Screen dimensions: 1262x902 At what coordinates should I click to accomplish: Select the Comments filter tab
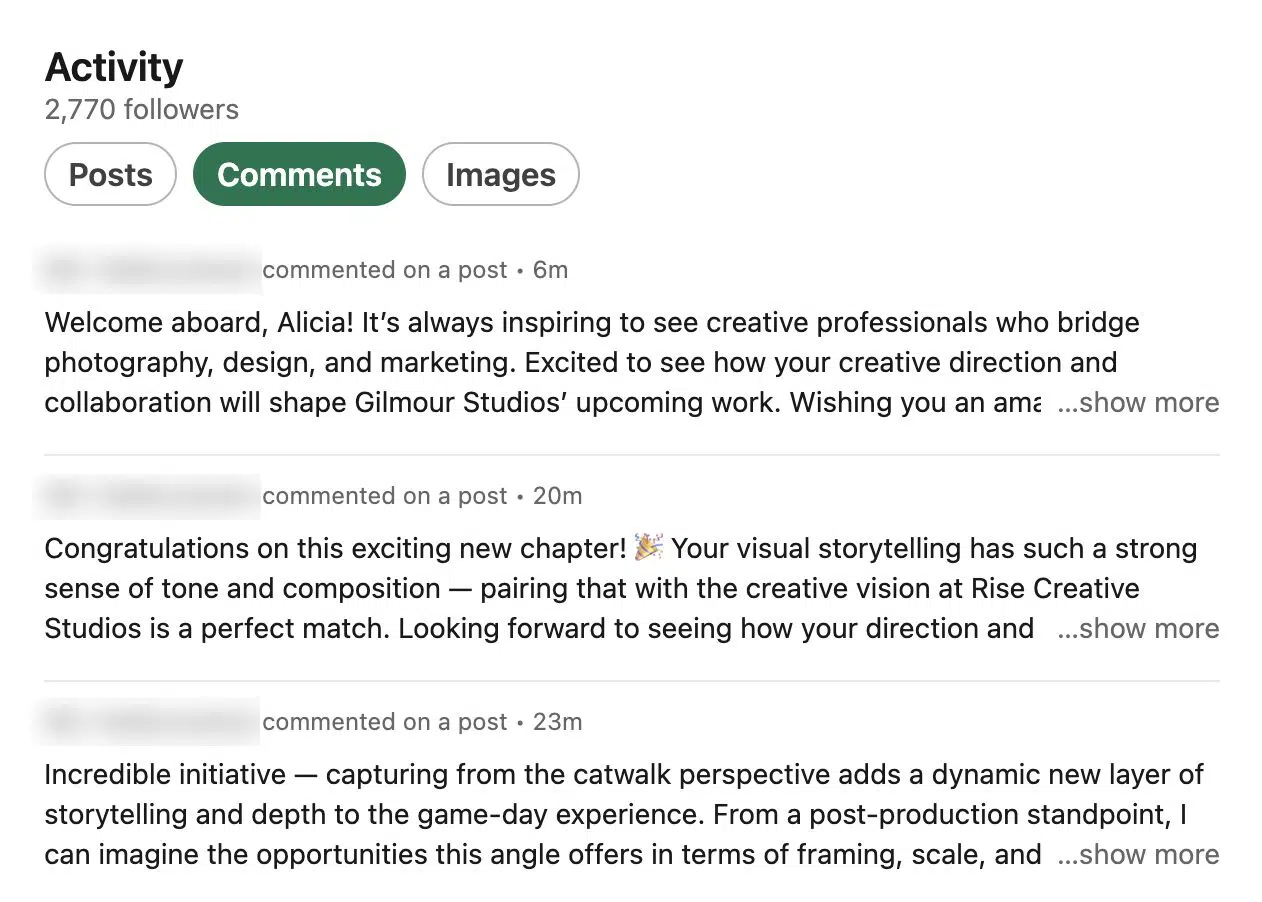pyautogui.click(x=299, y=175)
